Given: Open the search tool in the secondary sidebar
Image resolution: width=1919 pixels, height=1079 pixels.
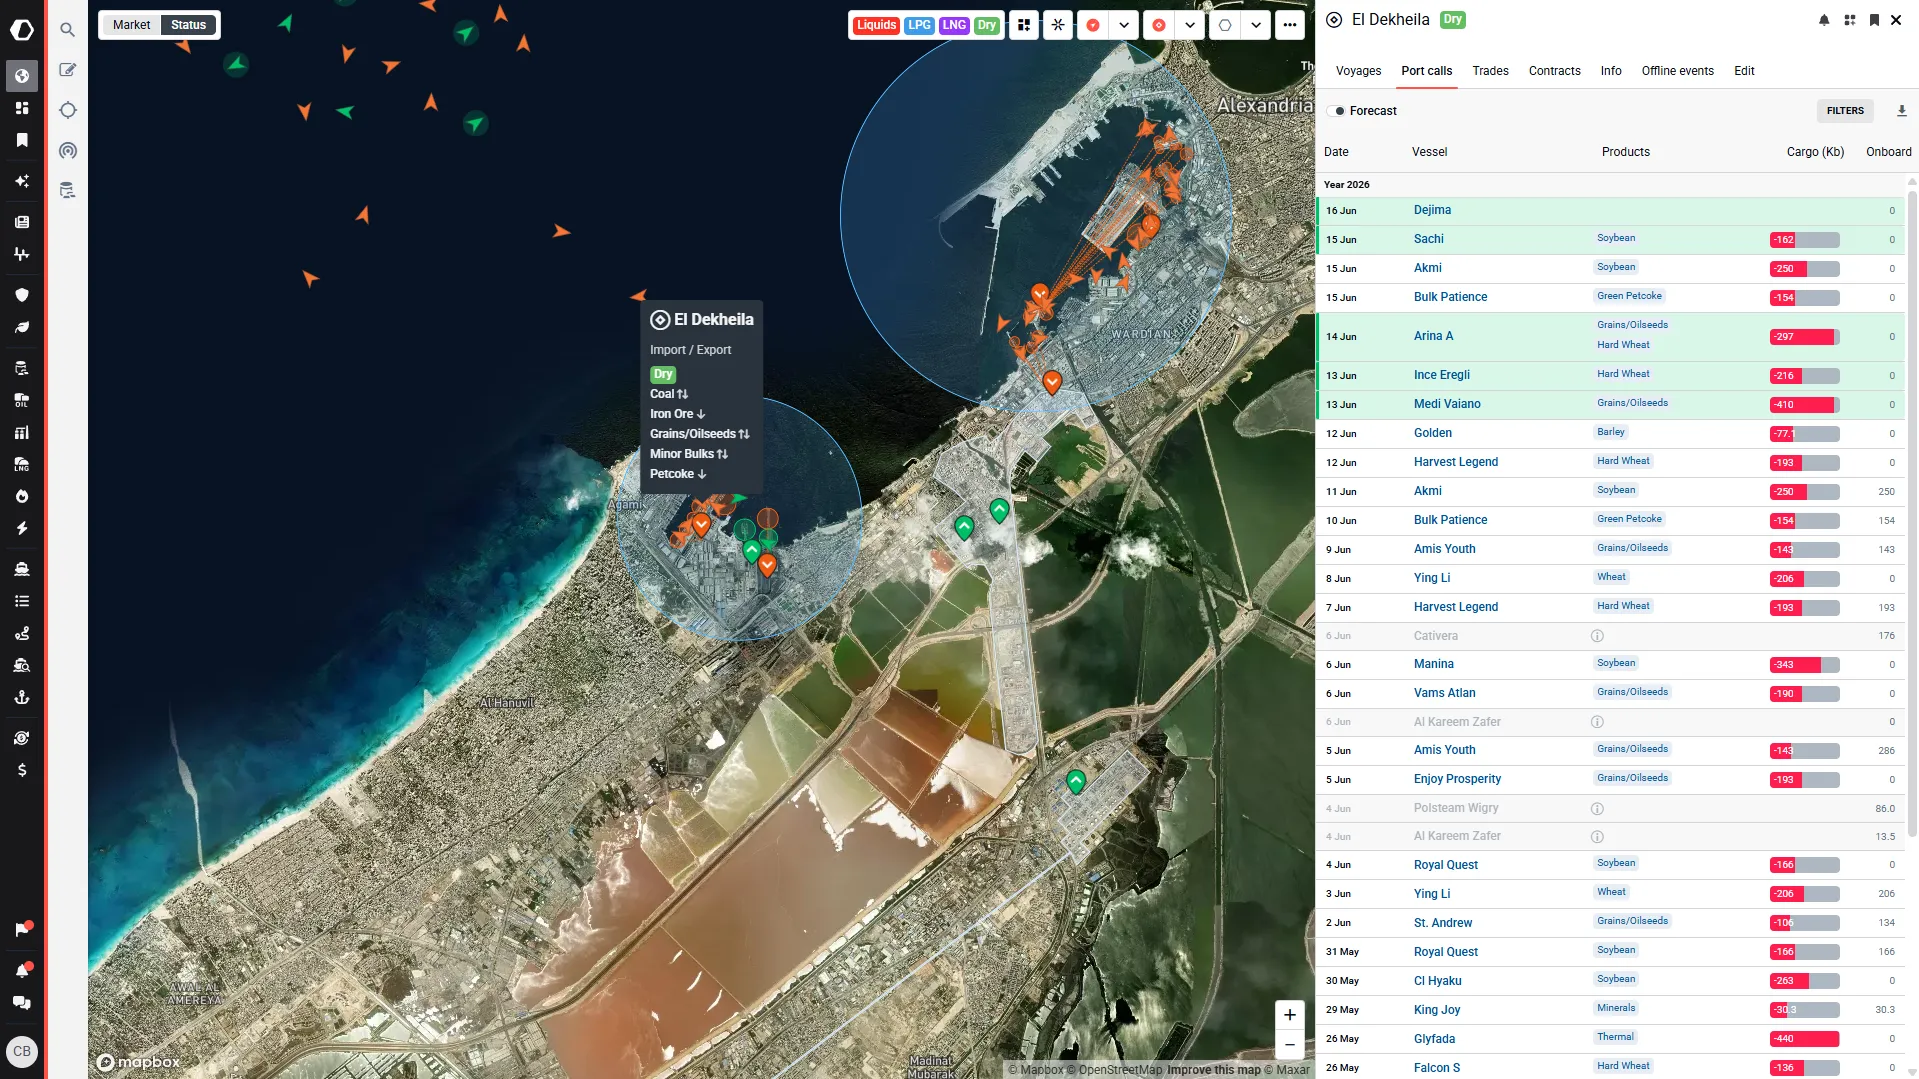Looking at the screenshot, I should pyautogui.click(x=67, y=30).
